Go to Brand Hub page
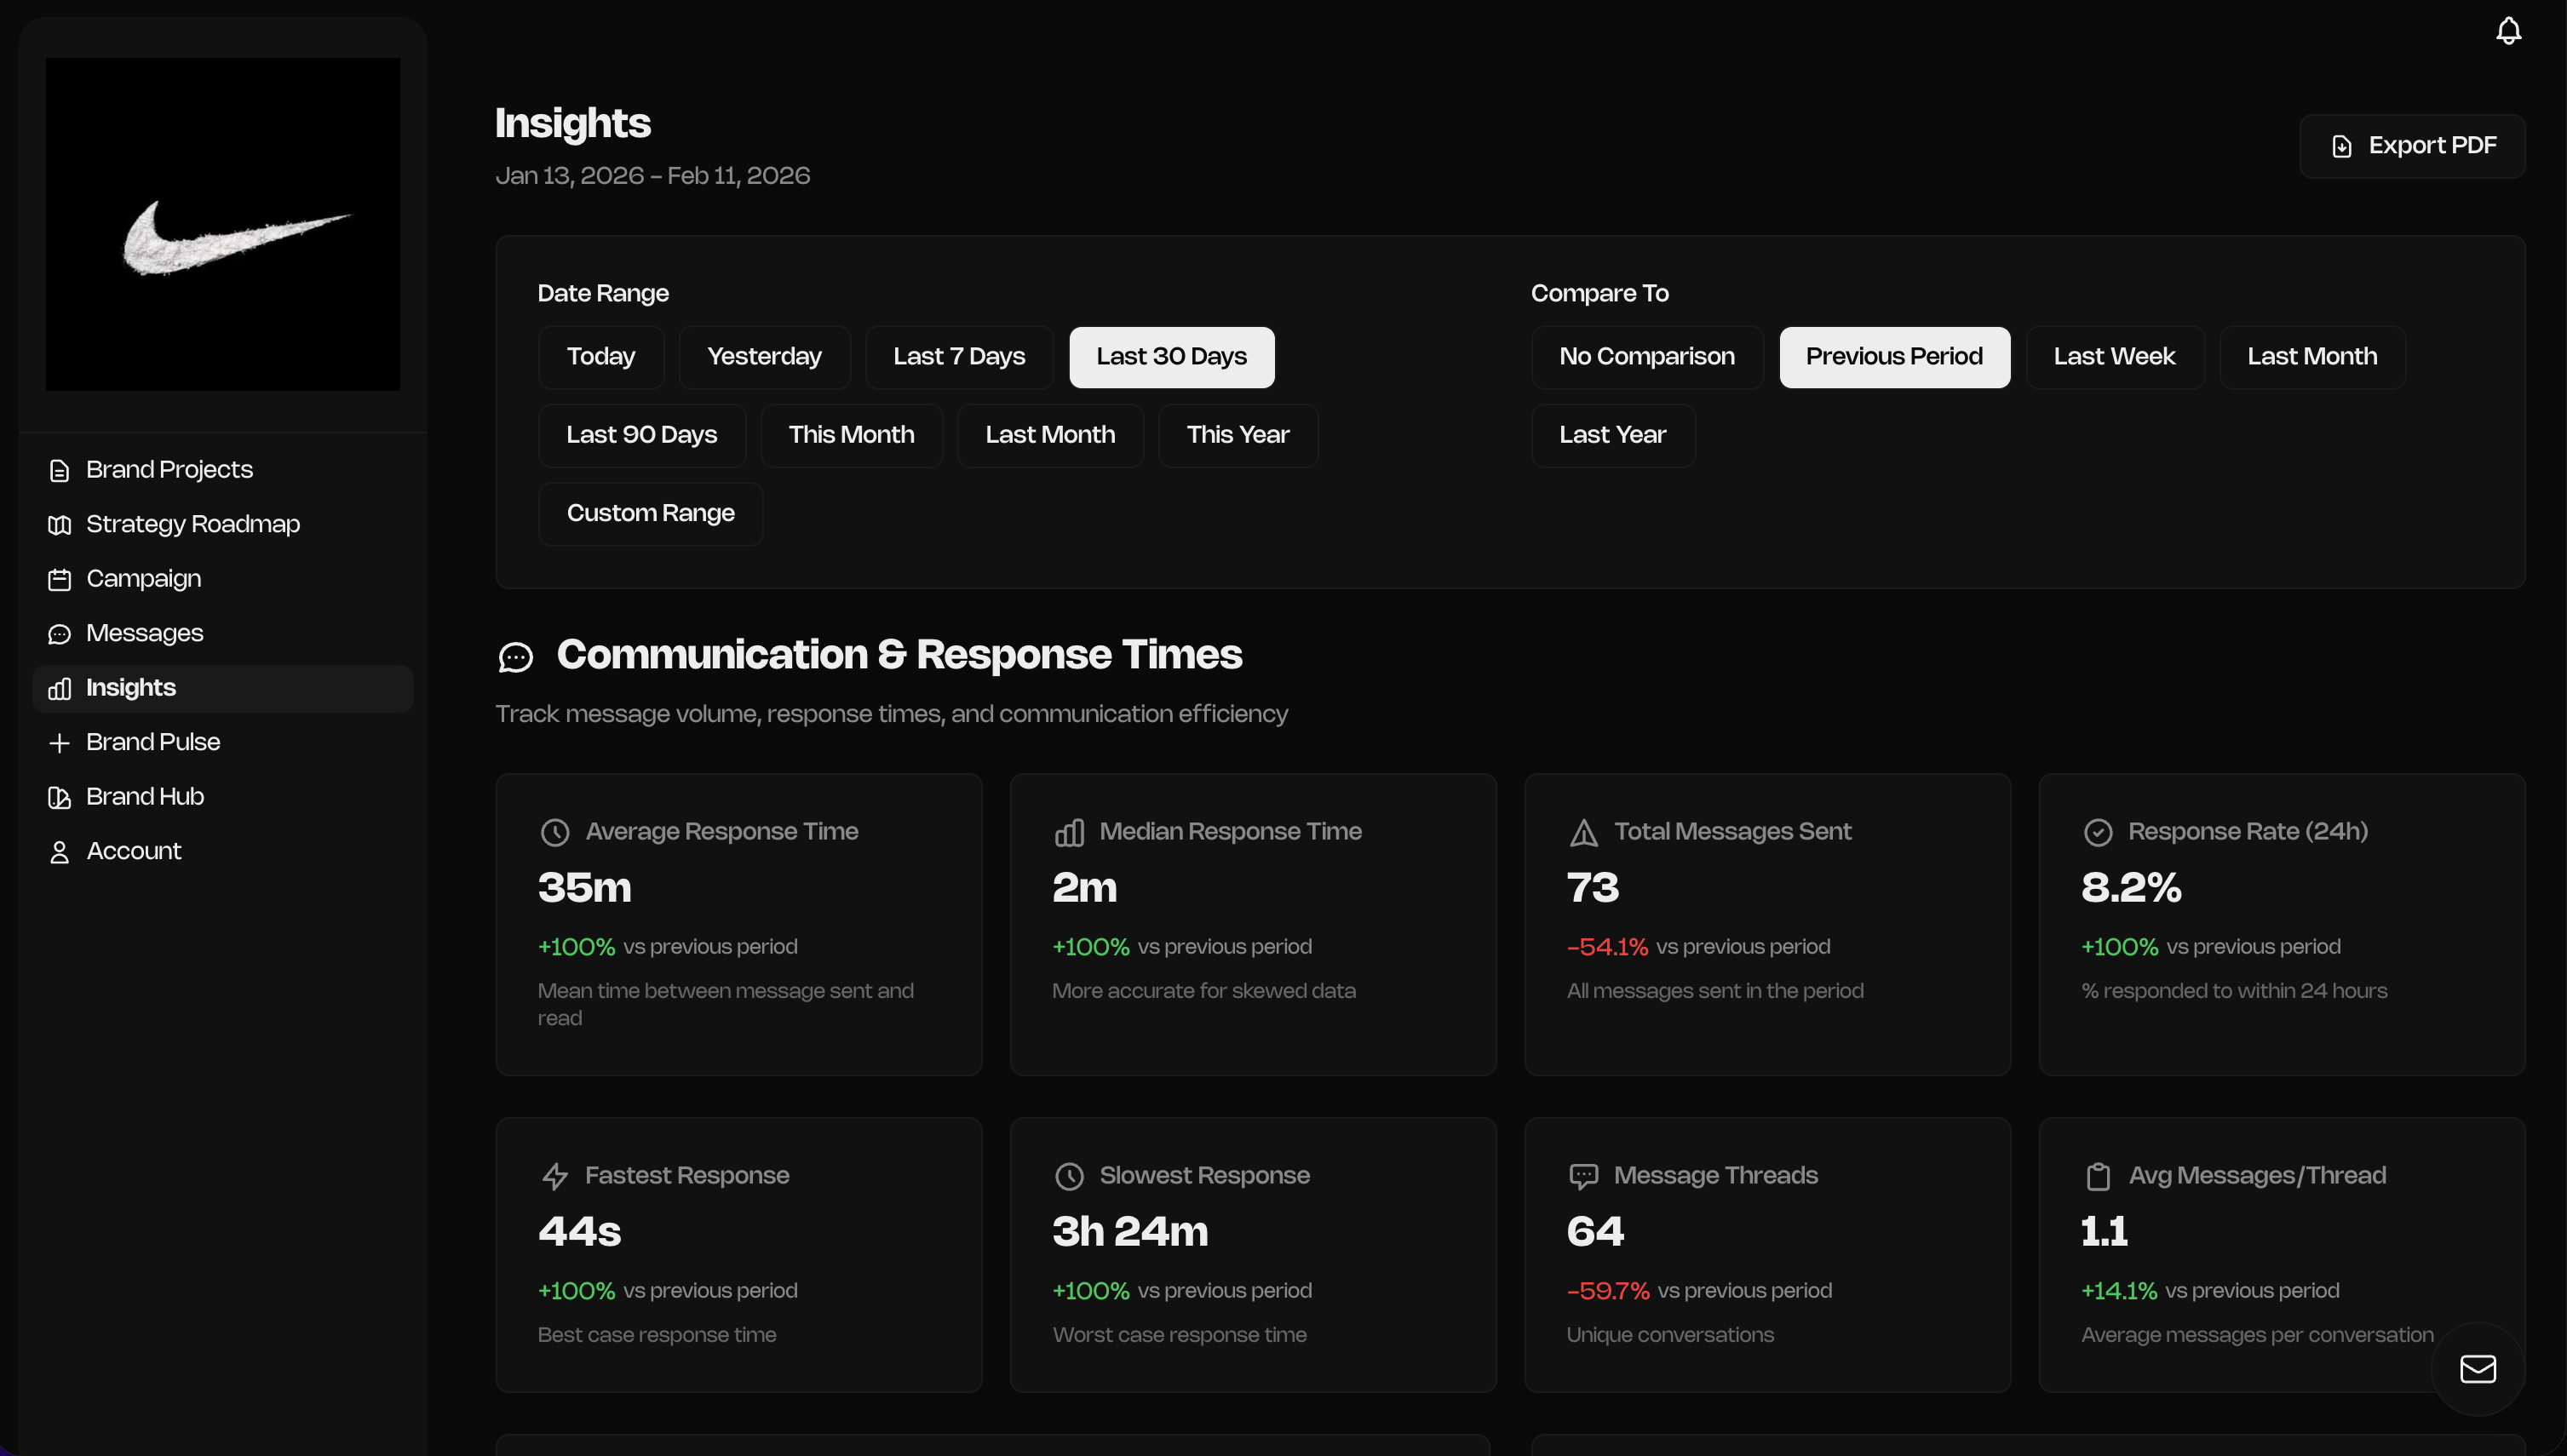 (x=145, y=797)
